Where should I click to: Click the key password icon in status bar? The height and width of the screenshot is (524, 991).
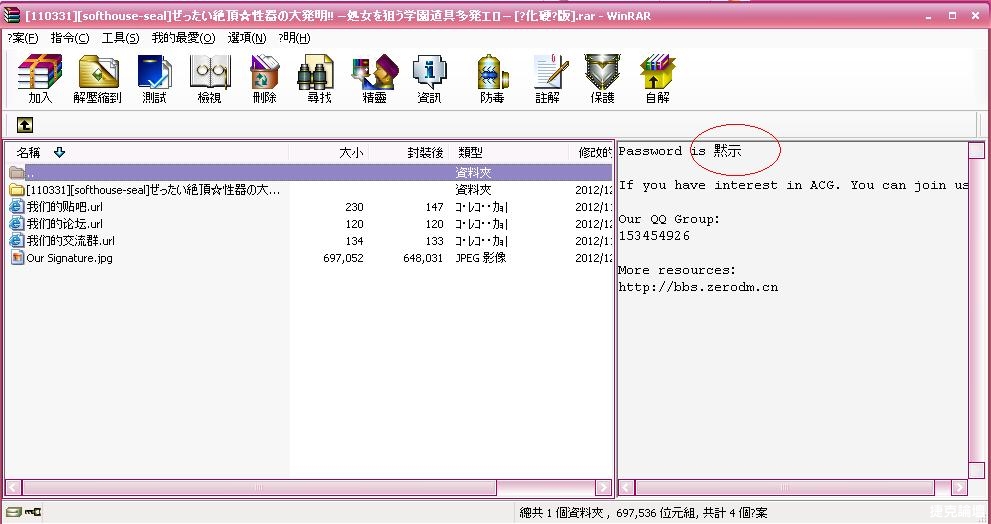click(33, 513)
